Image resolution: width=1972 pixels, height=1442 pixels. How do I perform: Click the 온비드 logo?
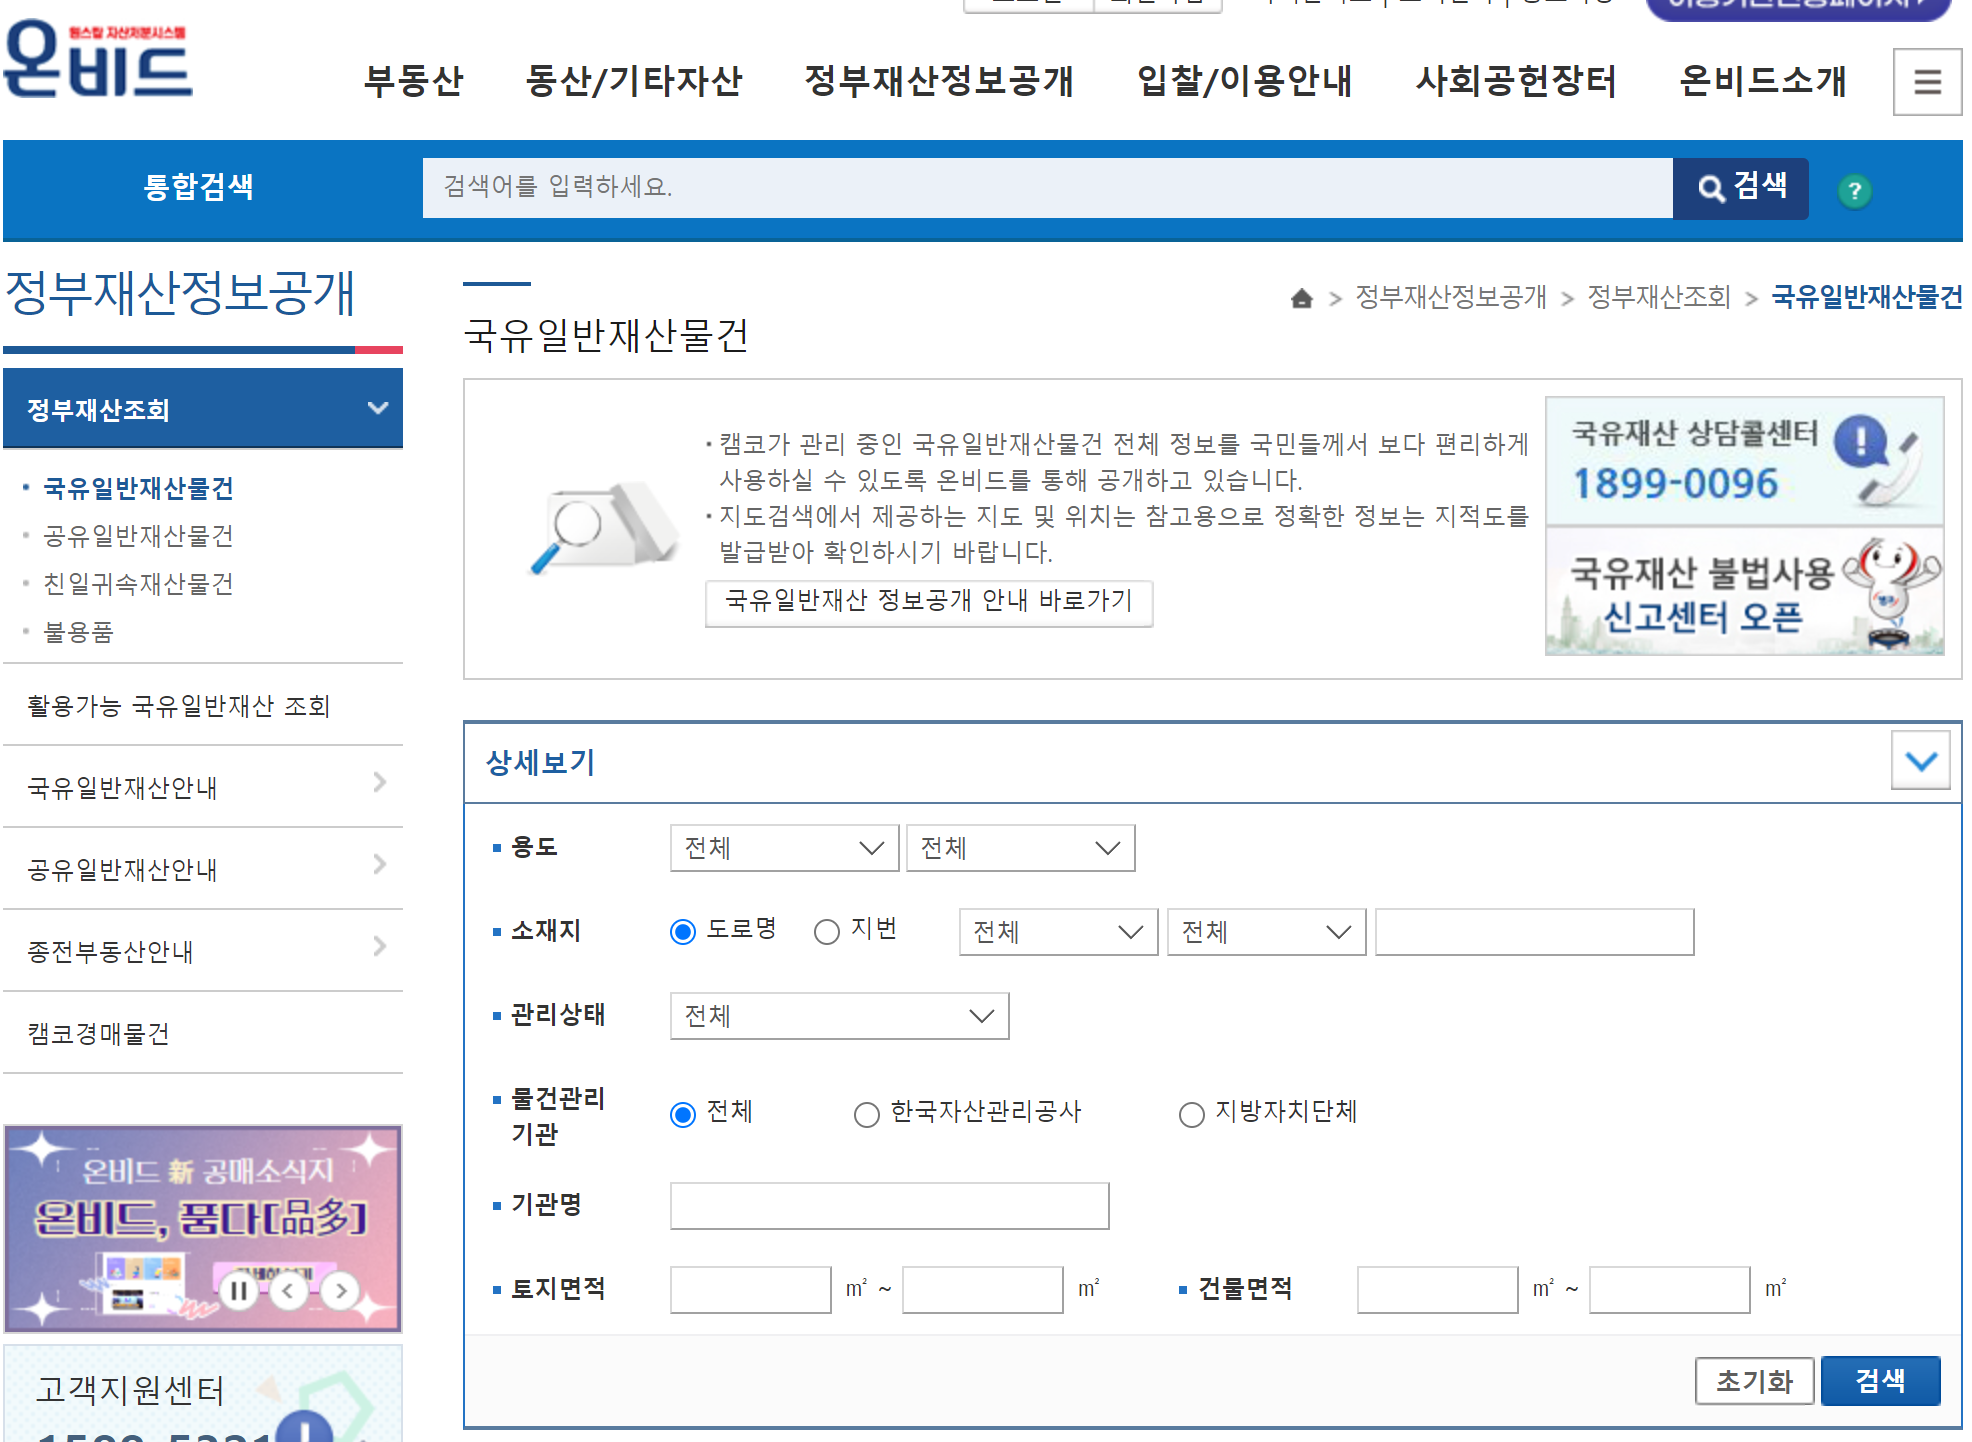[x=98, y=60]
